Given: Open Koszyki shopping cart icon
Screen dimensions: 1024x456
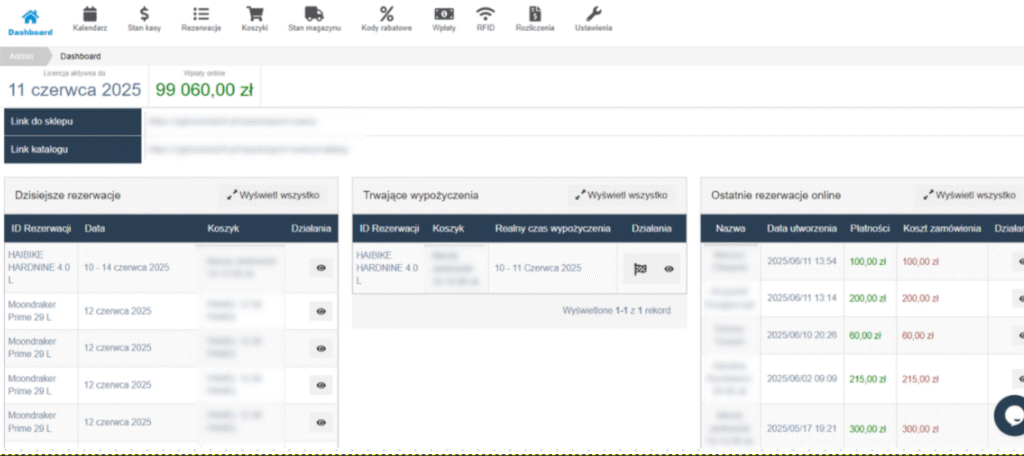Looking at the screenshot, I should (255, 15).
